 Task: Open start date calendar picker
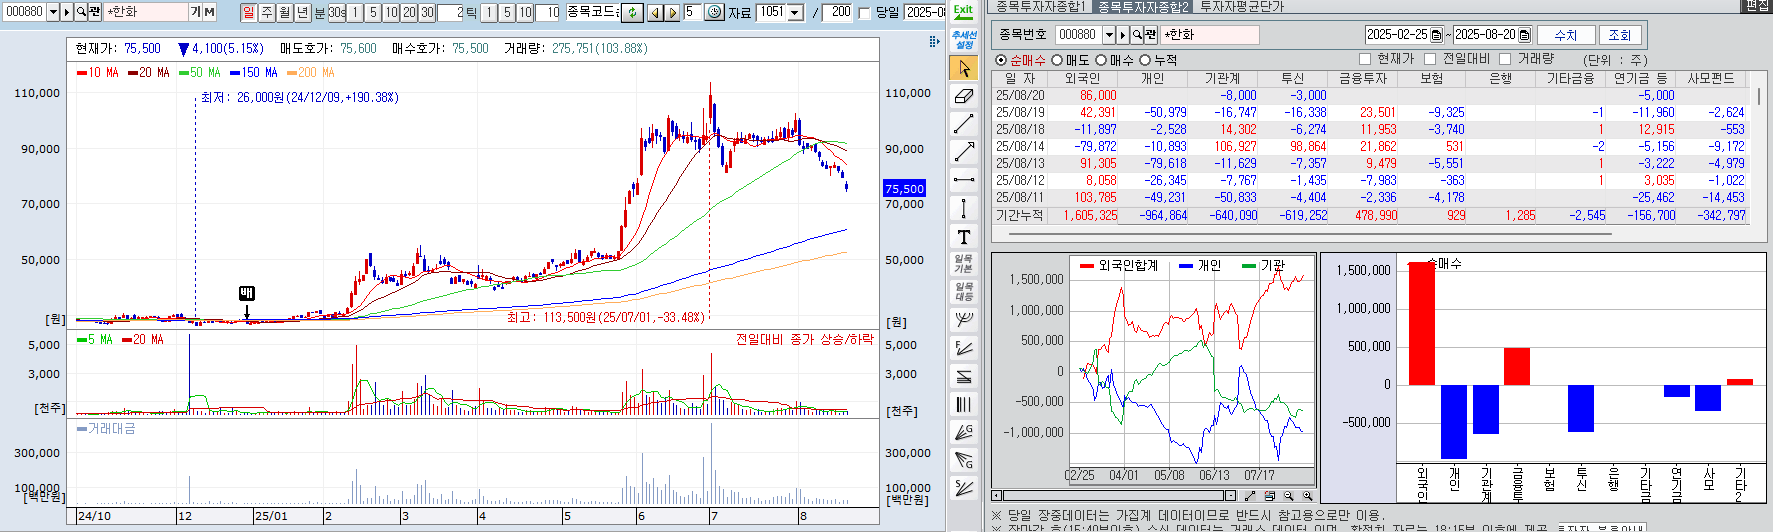1436,35
